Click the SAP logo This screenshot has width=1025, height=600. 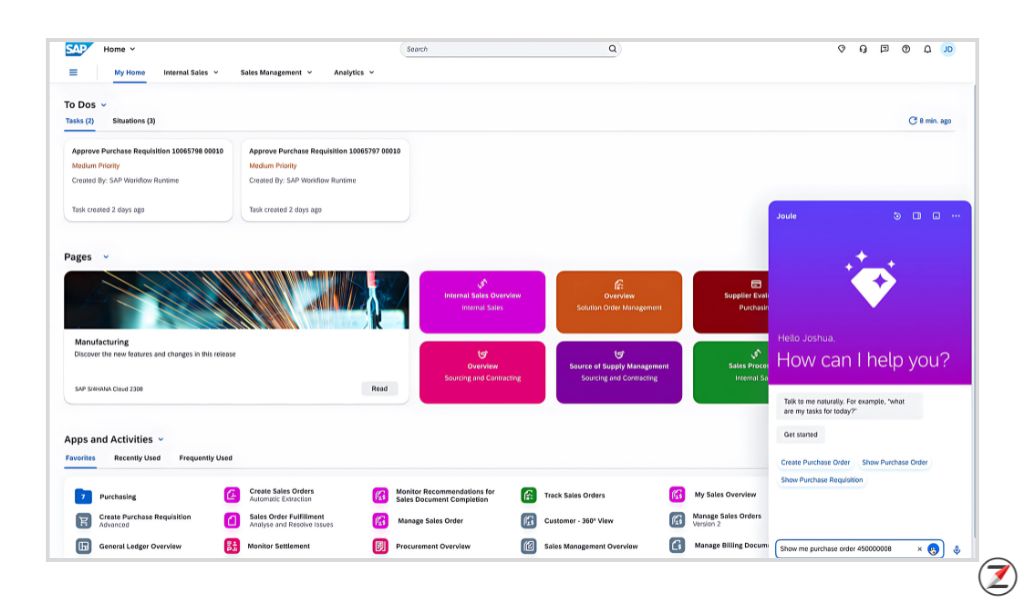pos(78,49)
